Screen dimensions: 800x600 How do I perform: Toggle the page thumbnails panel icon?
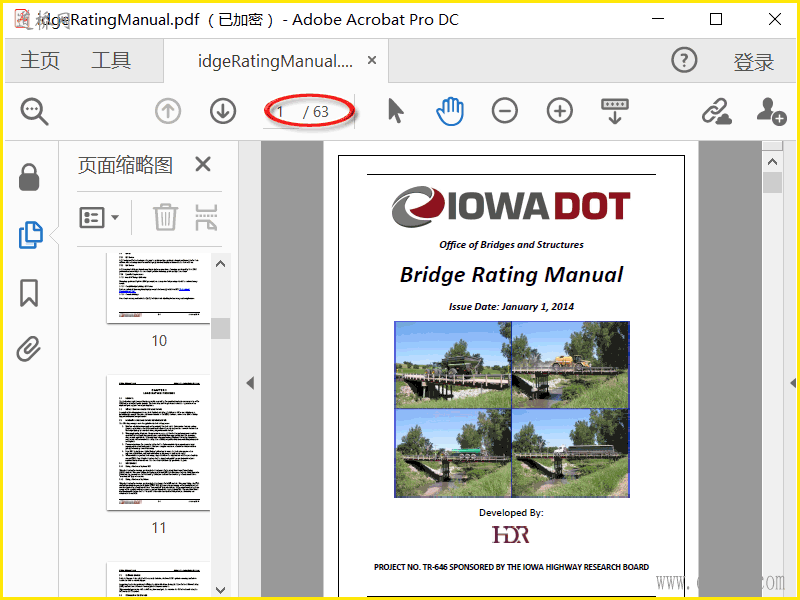(x=31, y=235)
